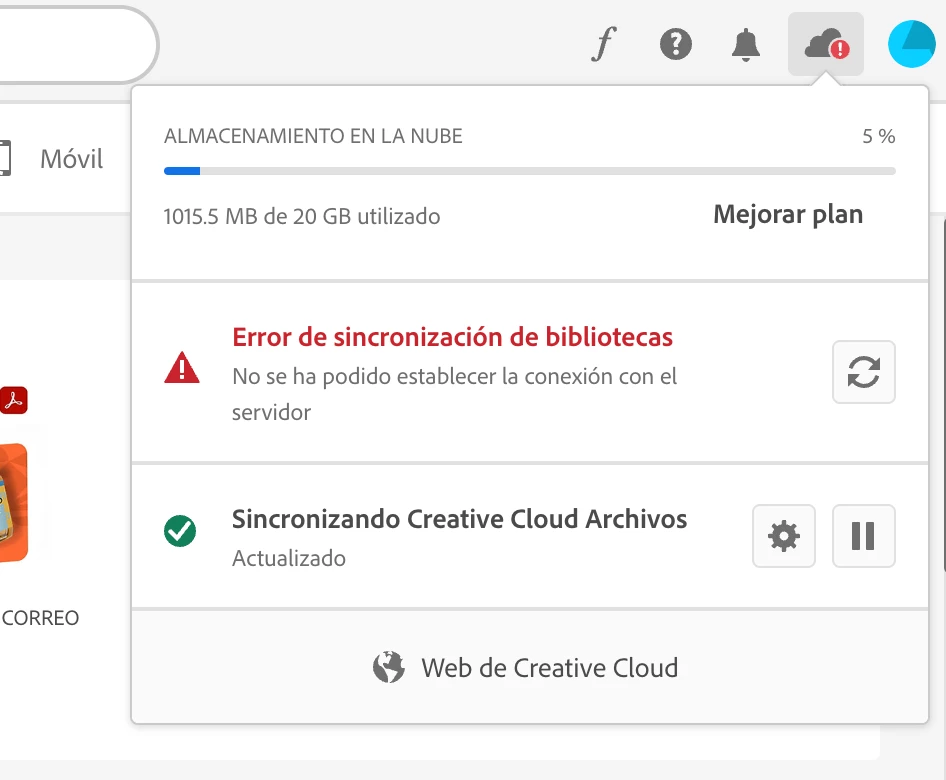Click the cloud storage usage bar
The height and width of the screenshot is (780, 946).
(x=530, y=171)
